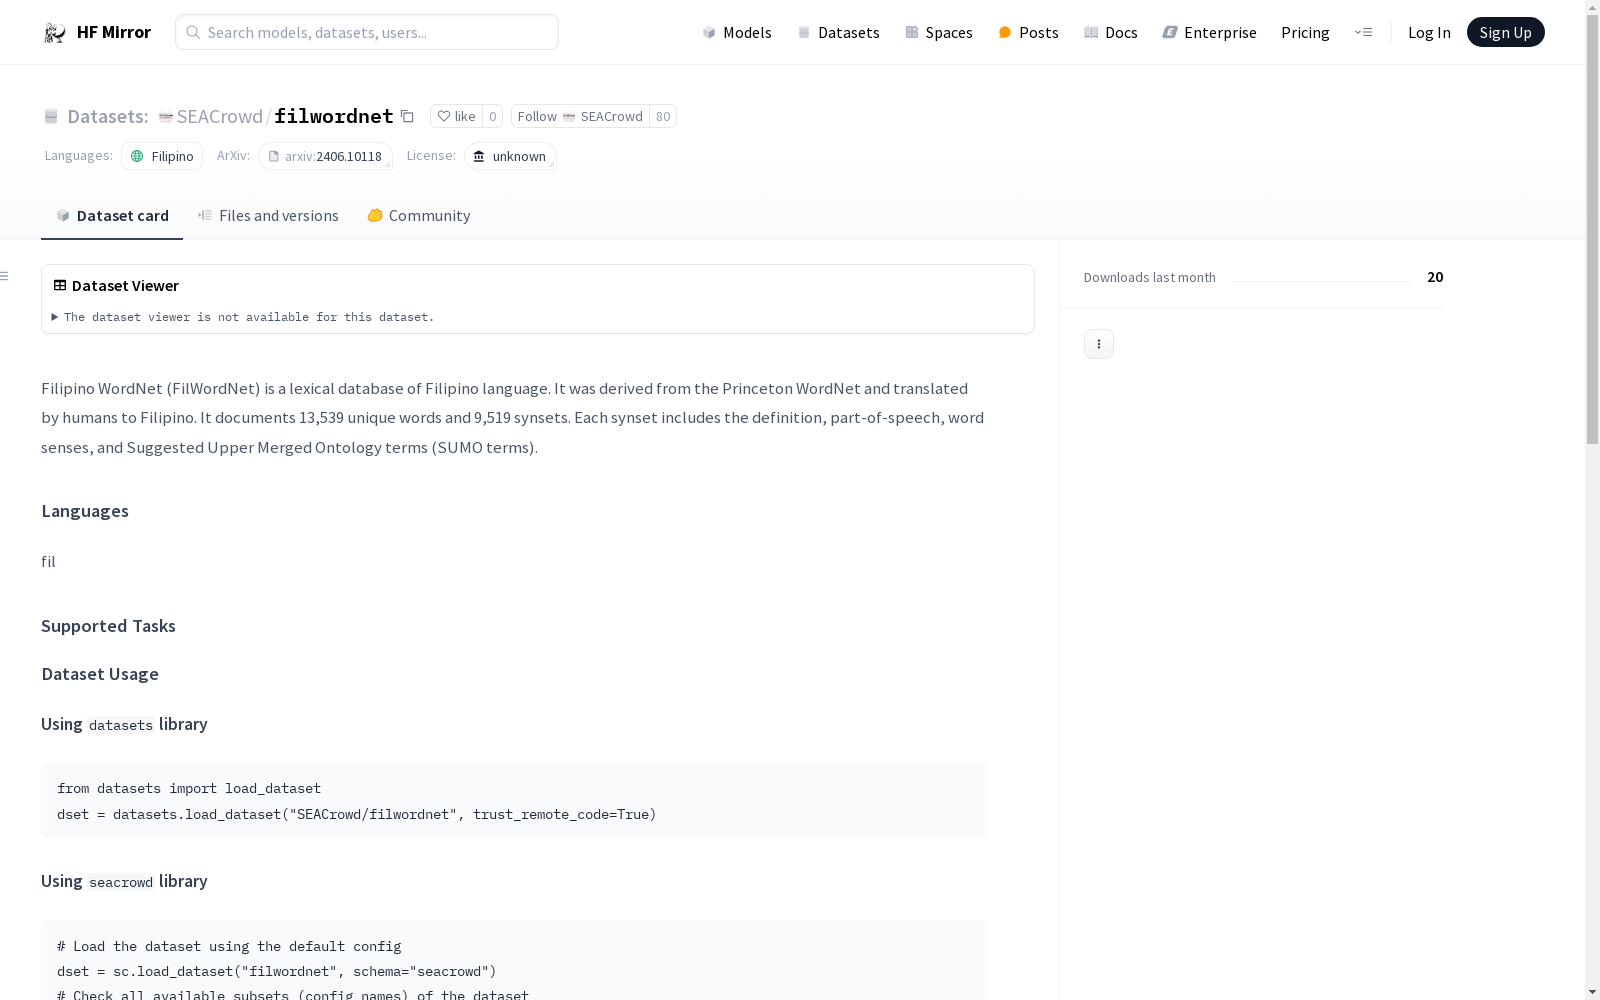Click the HF Mirror logo icon
Image resolution: width=1600 pixels, height=1000 pixels.
click(55, 33)
